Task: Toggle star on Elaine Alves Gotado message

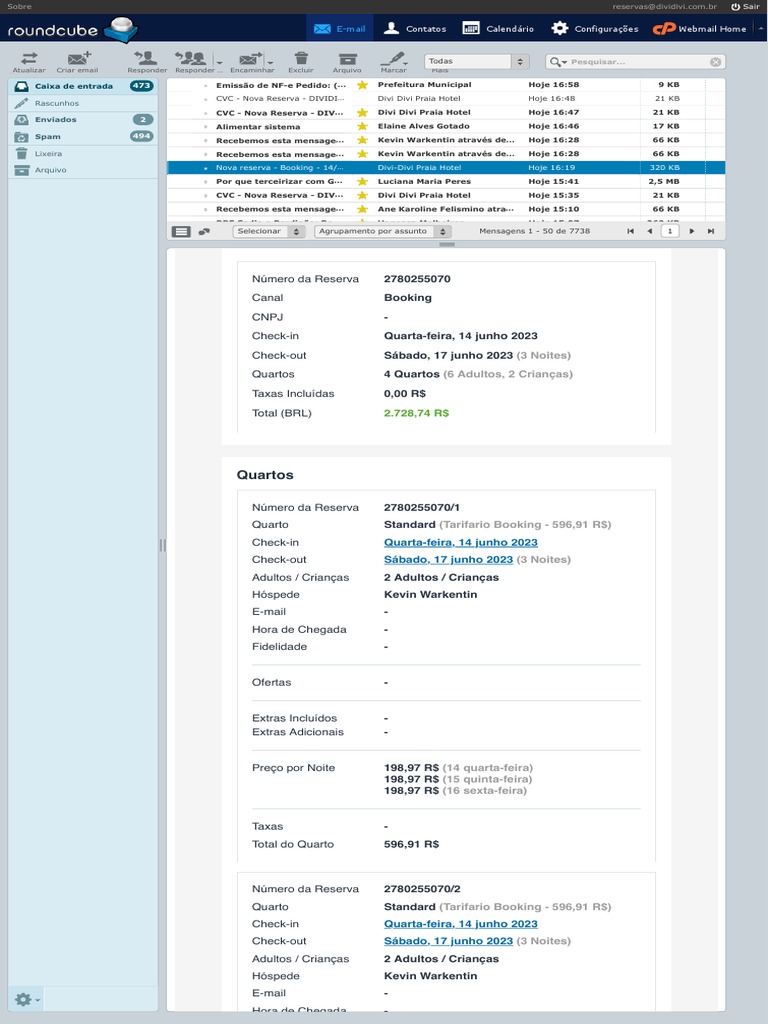Action: [362, 126]
